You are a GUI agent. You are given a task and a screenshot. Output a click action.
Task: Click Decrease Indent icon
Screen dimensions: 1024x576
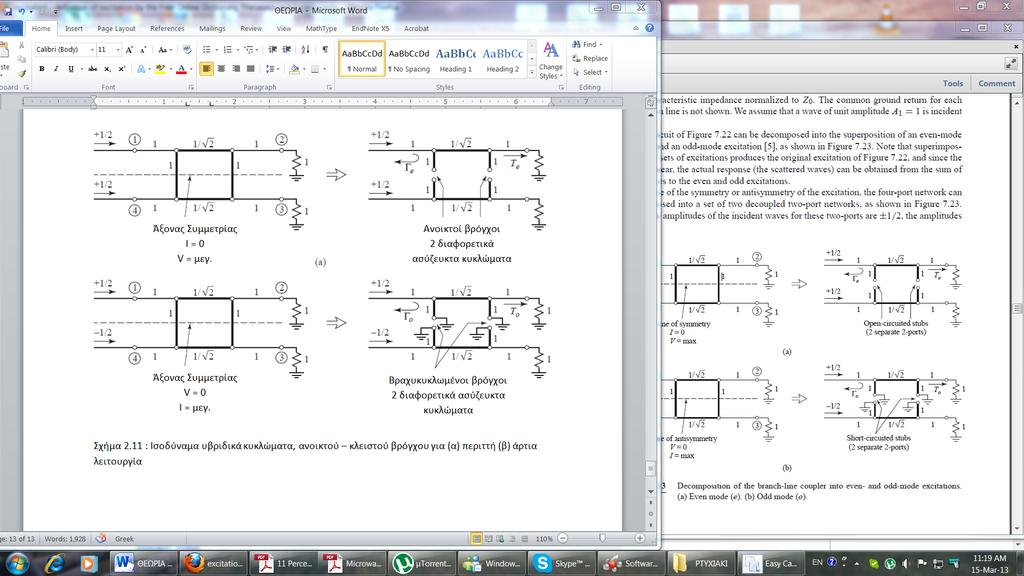[272, 50]
